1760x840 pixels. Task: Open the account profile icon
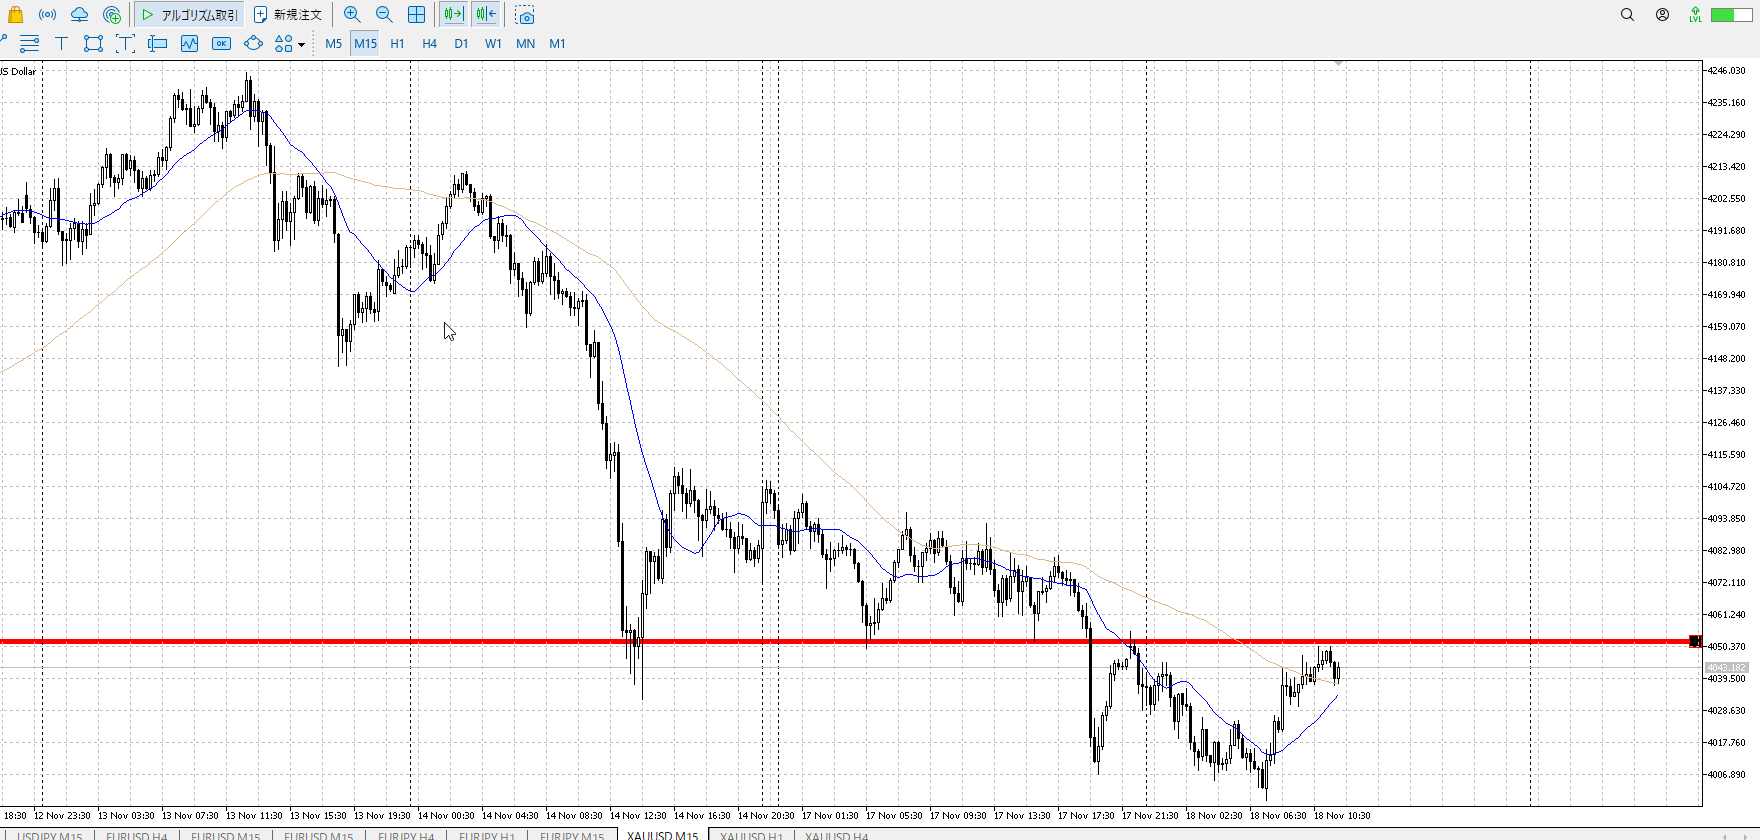[x=1662, y=15]
